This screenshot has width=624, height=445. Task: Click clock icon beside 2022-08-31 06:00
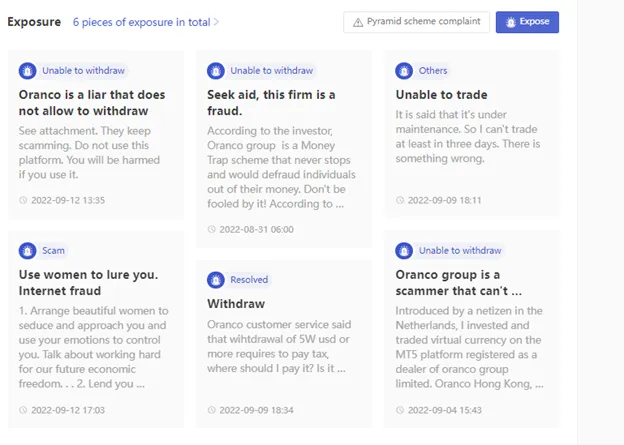211,229
